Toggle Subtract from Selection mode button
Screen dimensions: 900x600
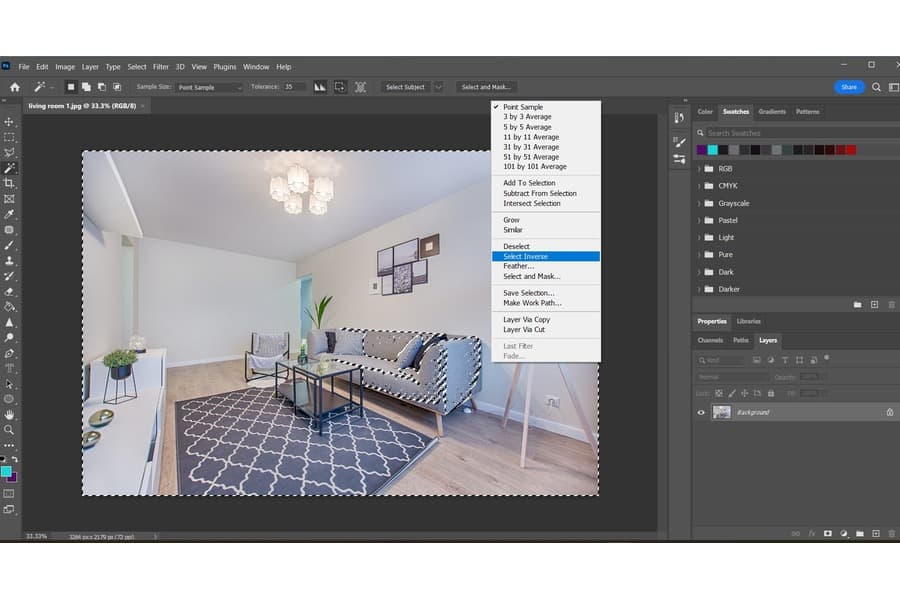pyautogui.click(x=102, y=87)
